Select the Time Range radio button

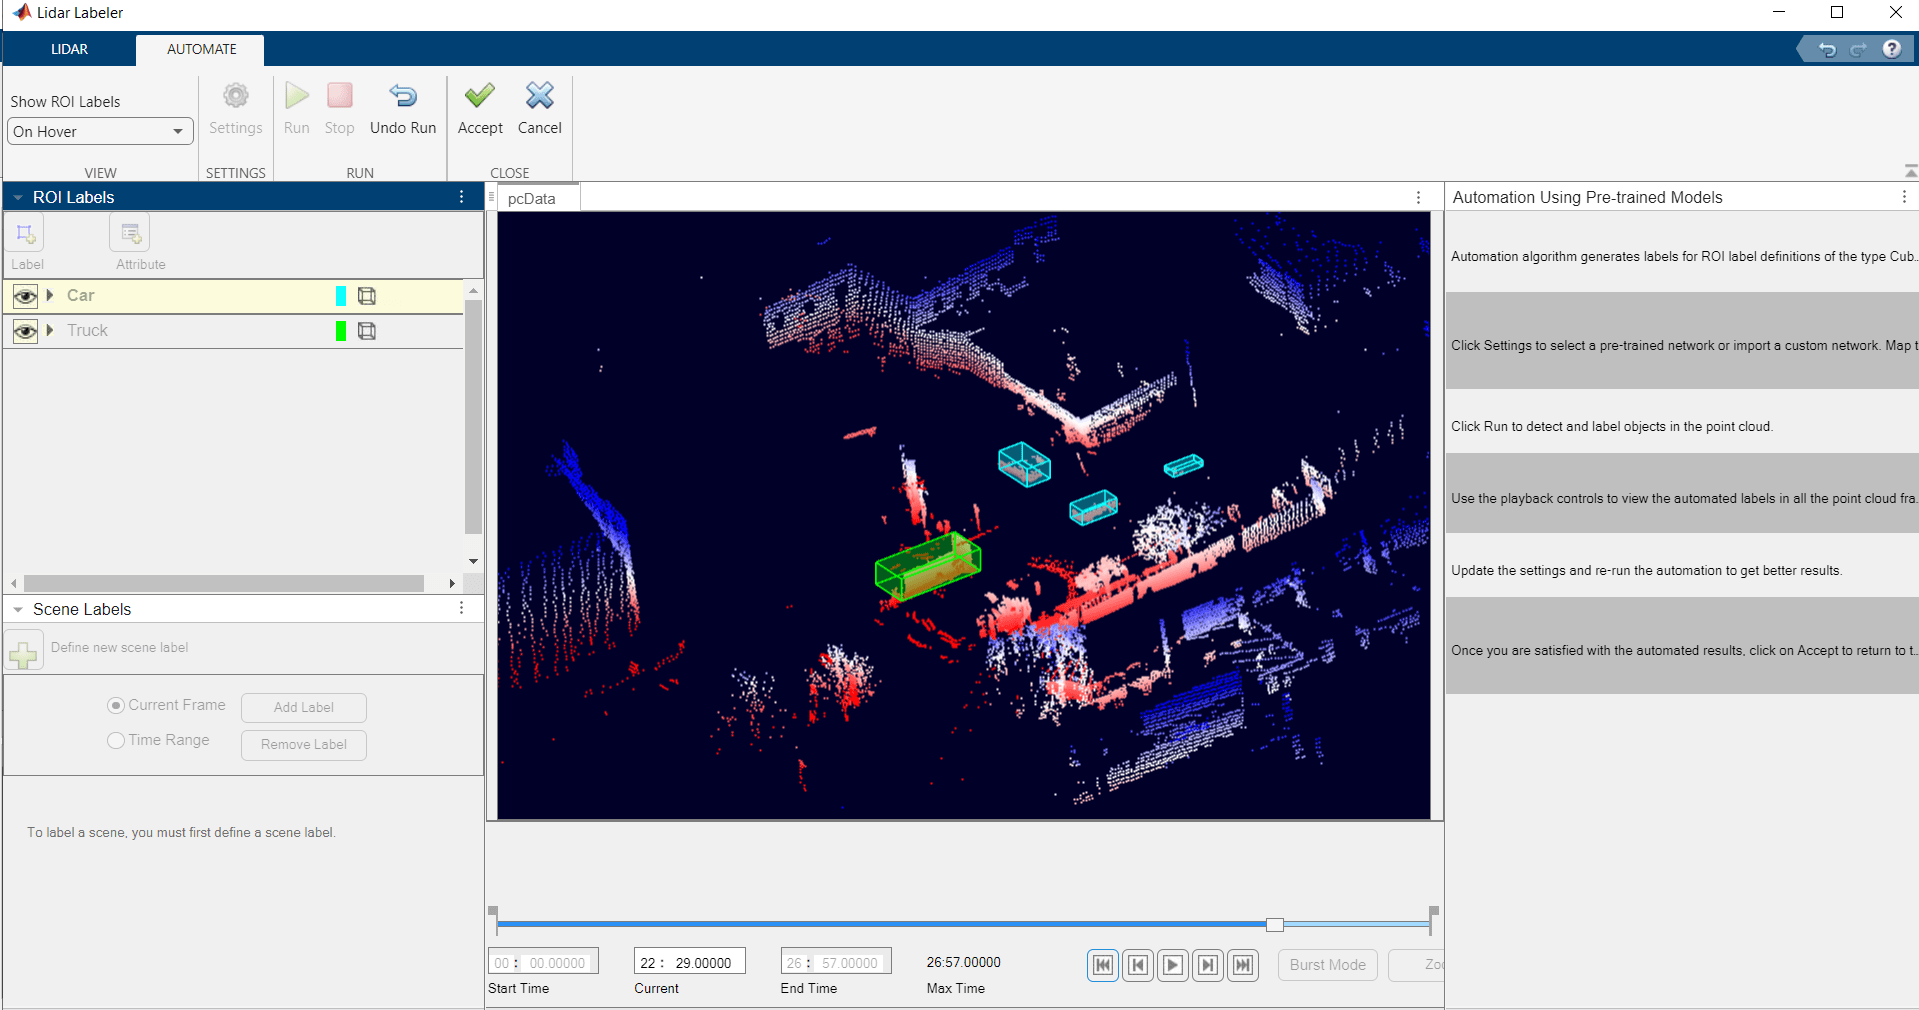(x=116, y=740)
